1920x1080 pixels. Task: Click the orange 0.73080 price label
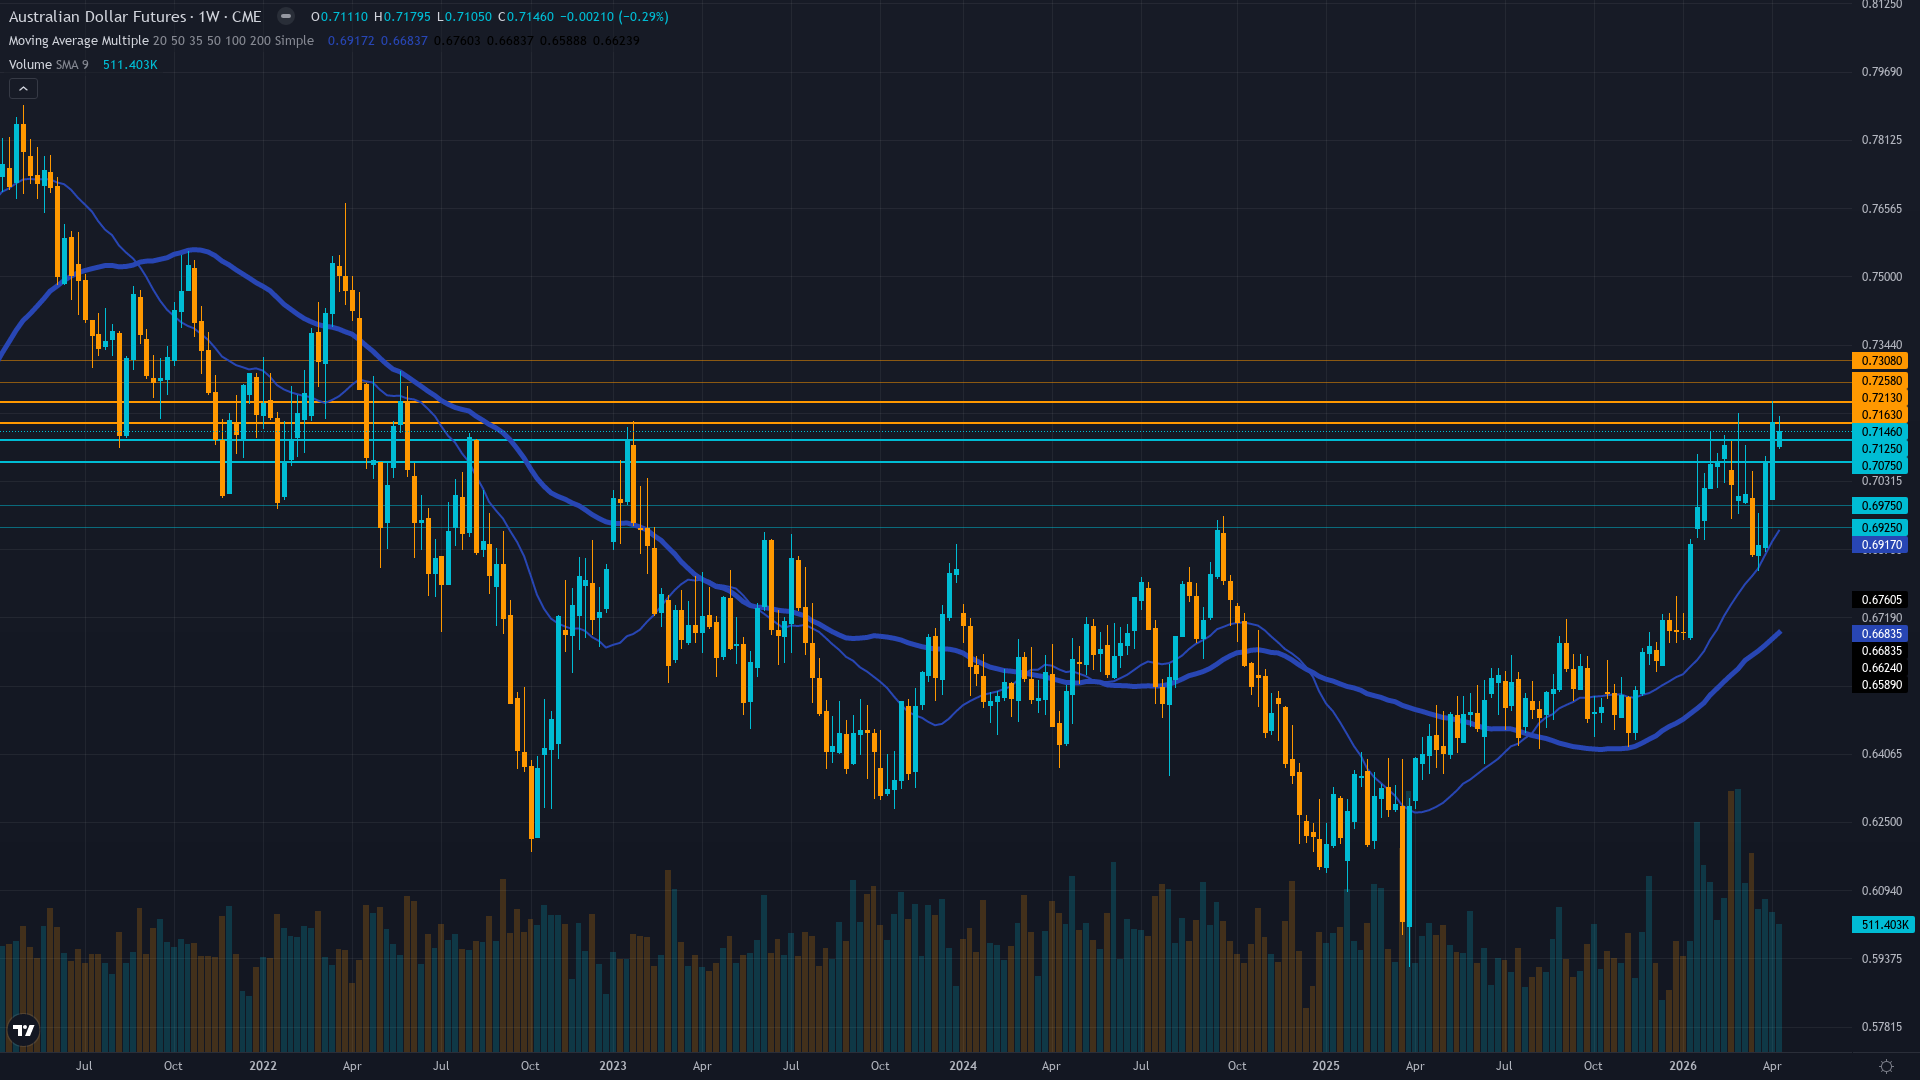click(1880, 361)
